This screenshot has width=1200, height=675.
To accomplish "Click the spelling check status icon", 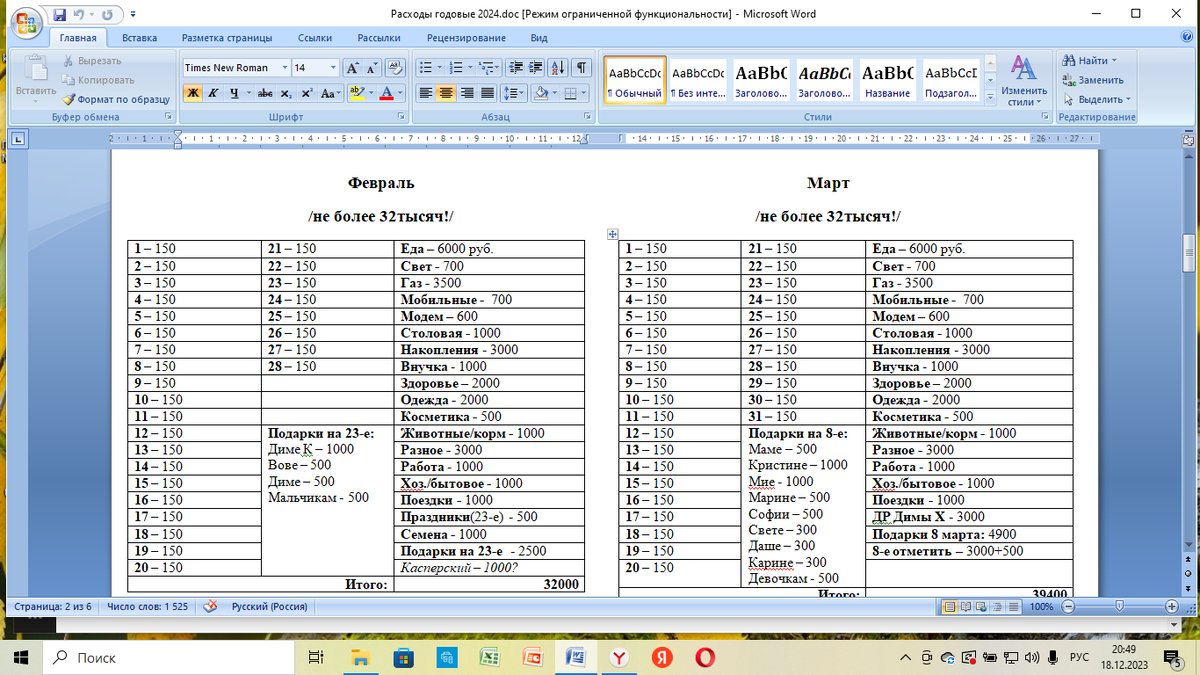I will click(x=210, y=606).
